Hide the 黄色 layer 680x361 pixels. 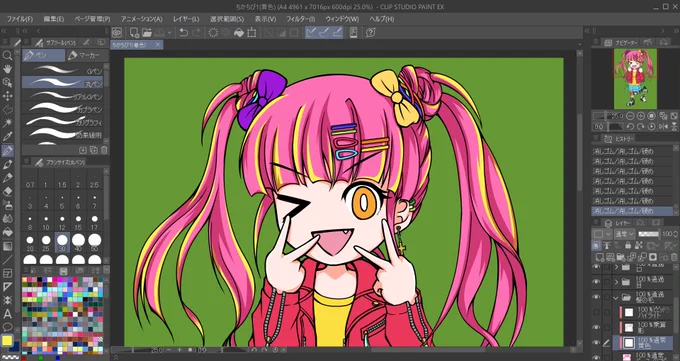tap(597, 343)
